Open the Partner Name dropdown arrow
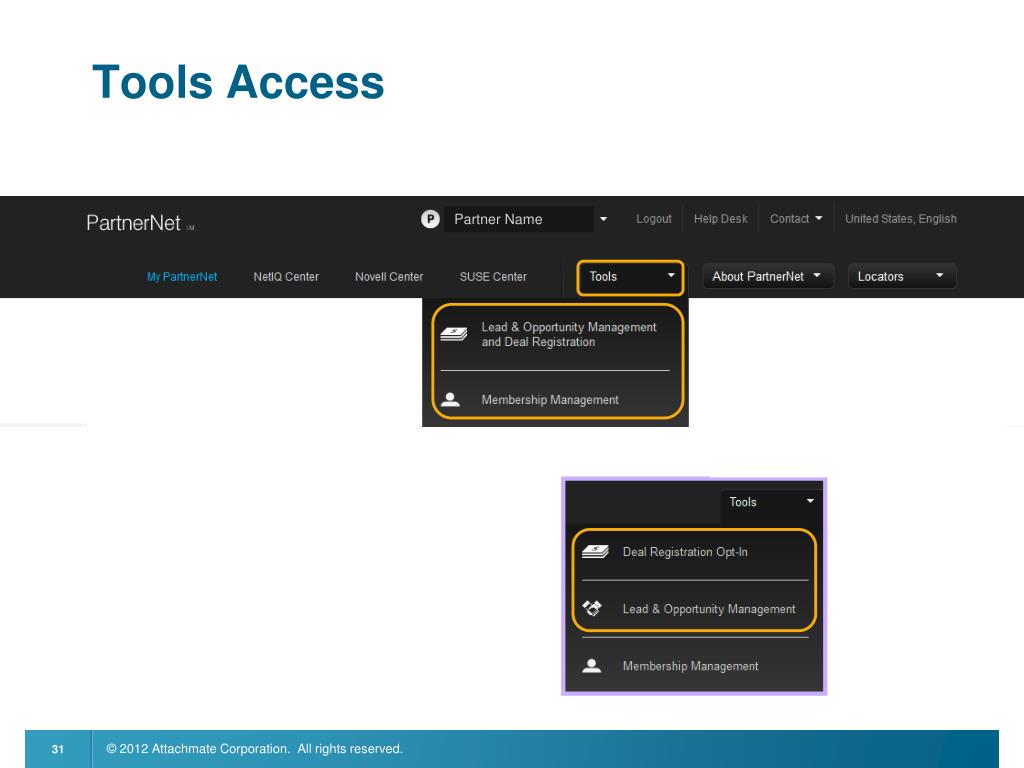The image size is (1024, 768). point(603,219)
